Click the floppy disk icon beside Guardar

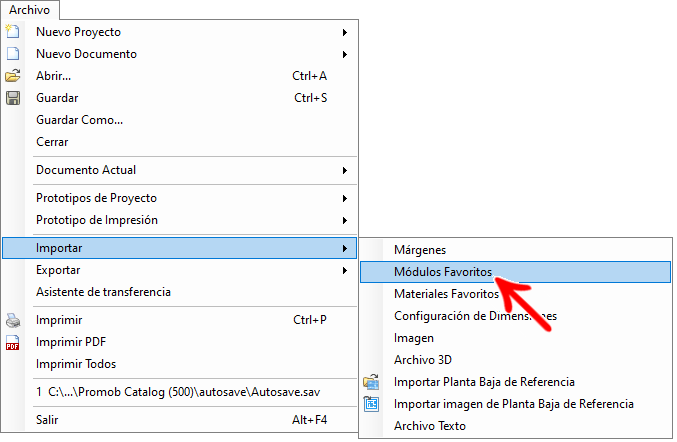click(13, 98)
